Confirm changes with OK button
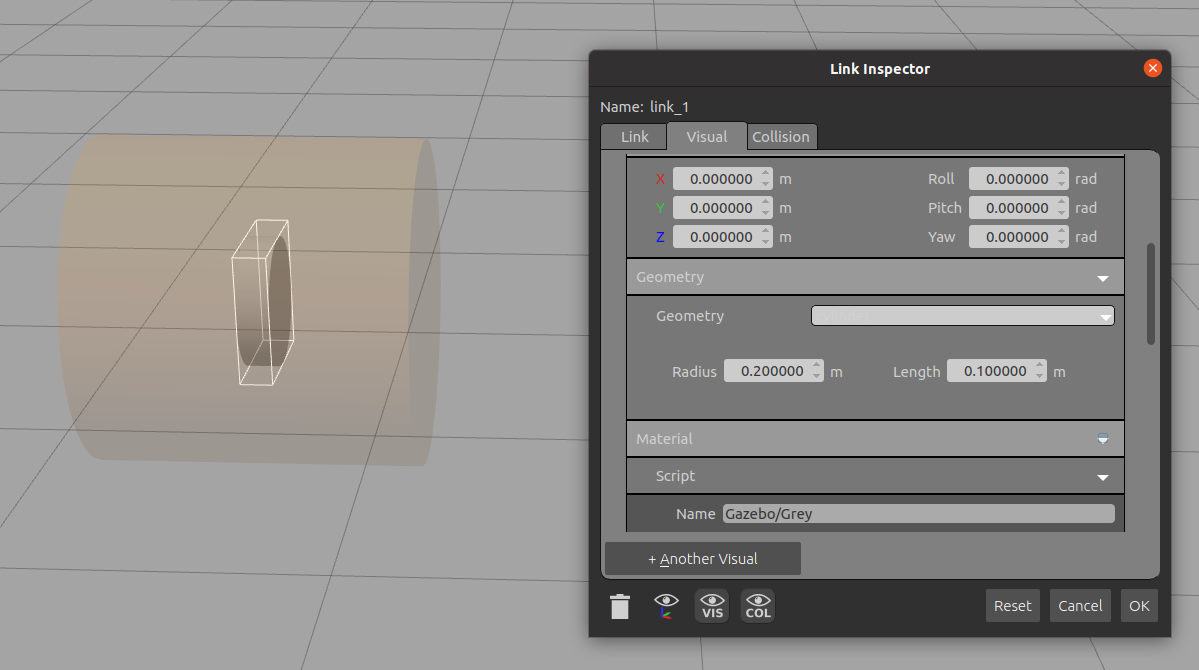Screen dimensions: 1199x670 (1139, 605)
